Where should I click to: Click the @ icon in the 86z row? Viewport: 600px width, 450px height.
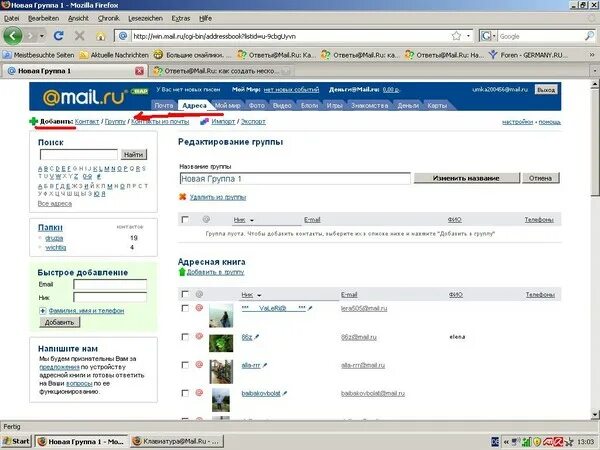[199, 336]
